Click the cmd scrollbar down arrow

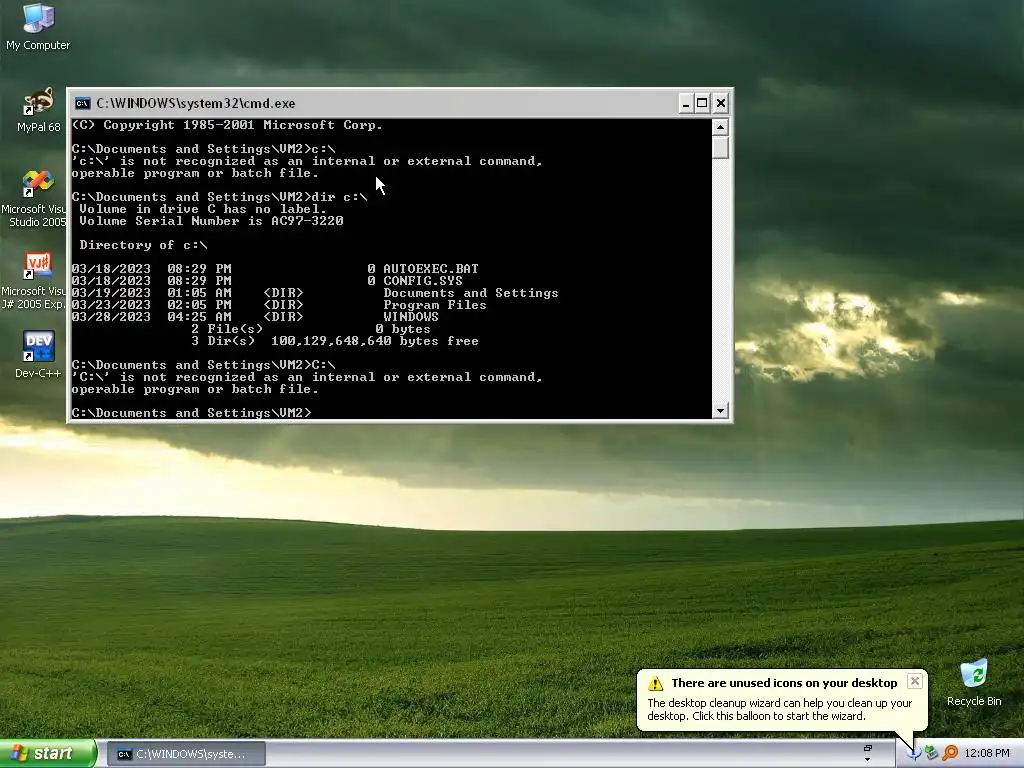pos(720,411)
